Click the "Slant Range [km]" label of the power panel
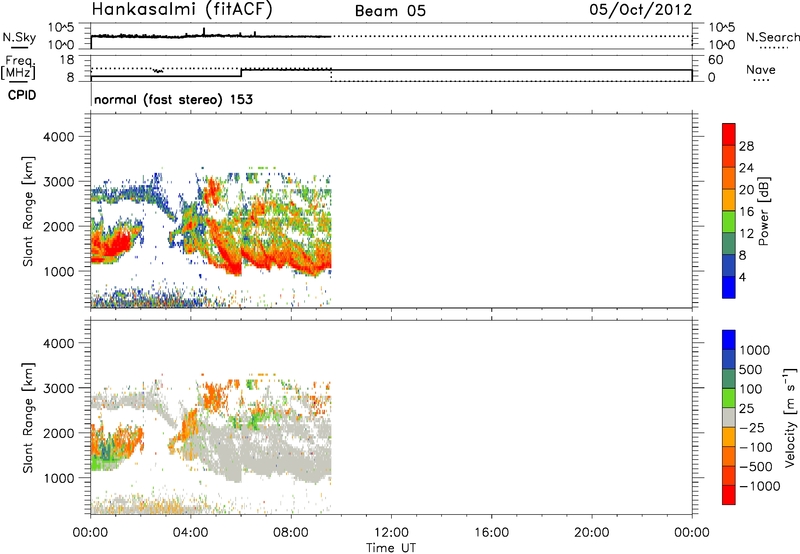800x554 pixels. click(x=28, y=211)
